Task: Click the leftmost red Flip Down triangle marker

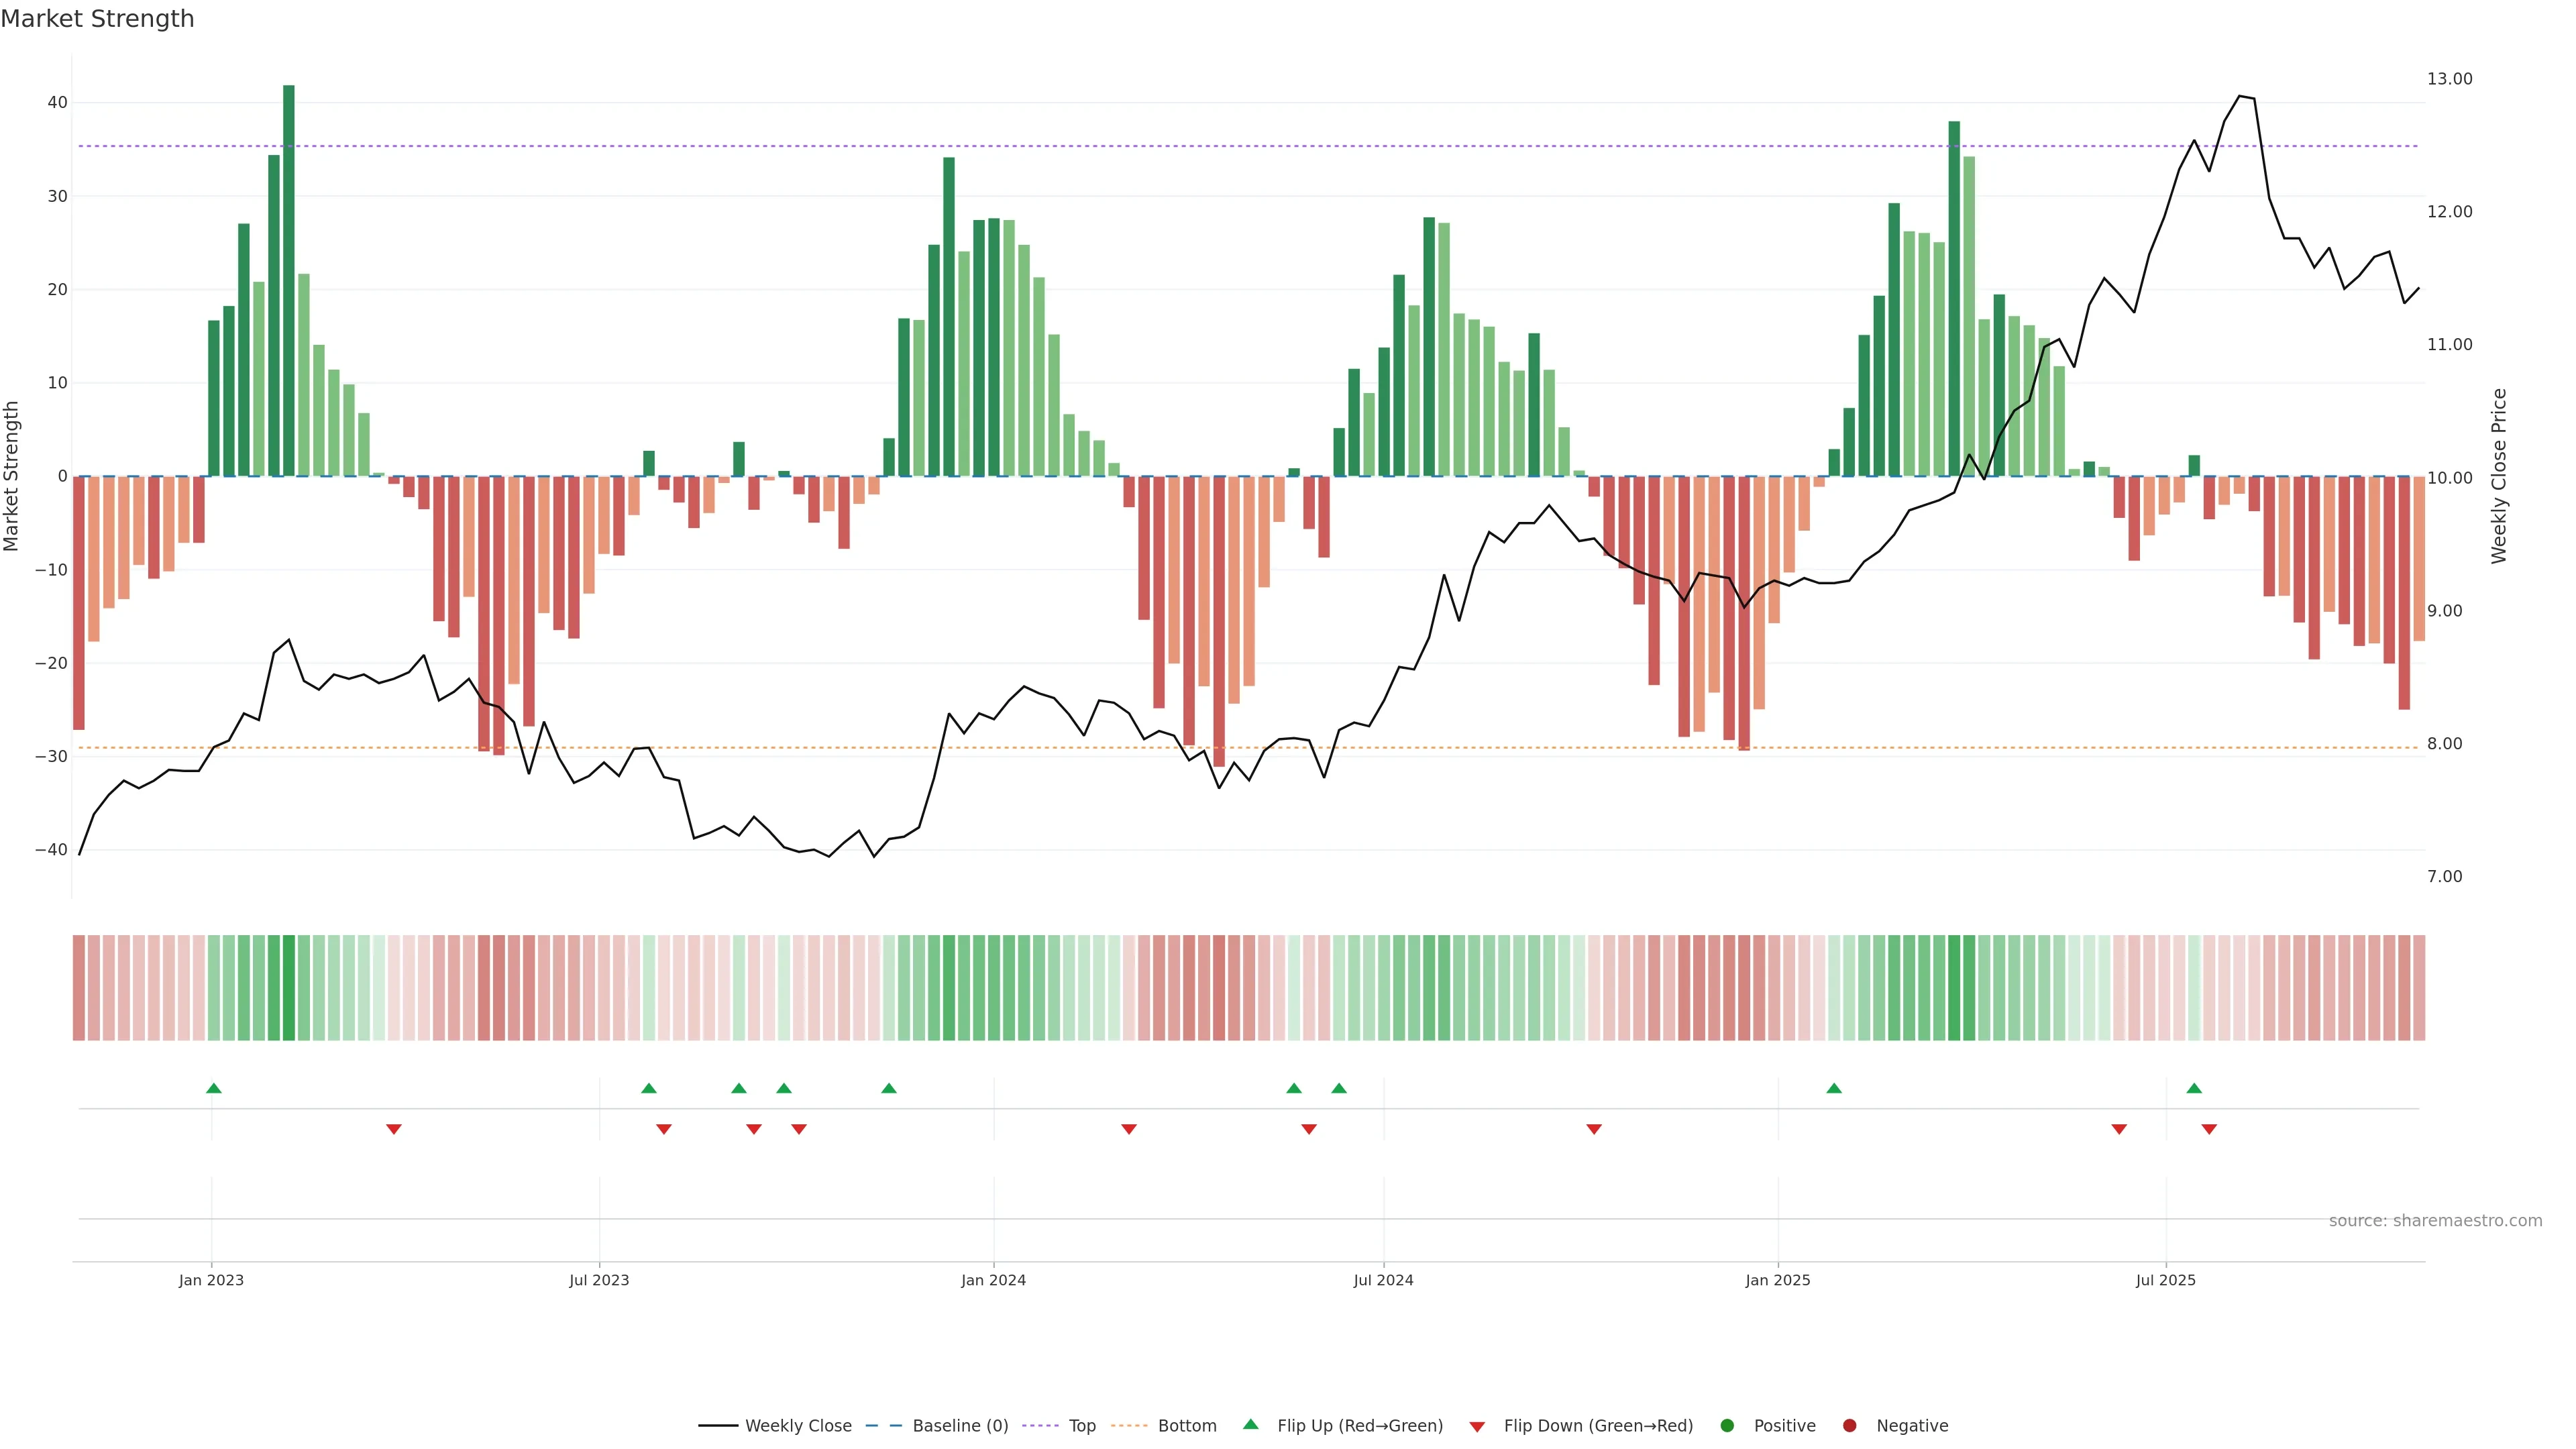Action: click(x=394, y=1129)
